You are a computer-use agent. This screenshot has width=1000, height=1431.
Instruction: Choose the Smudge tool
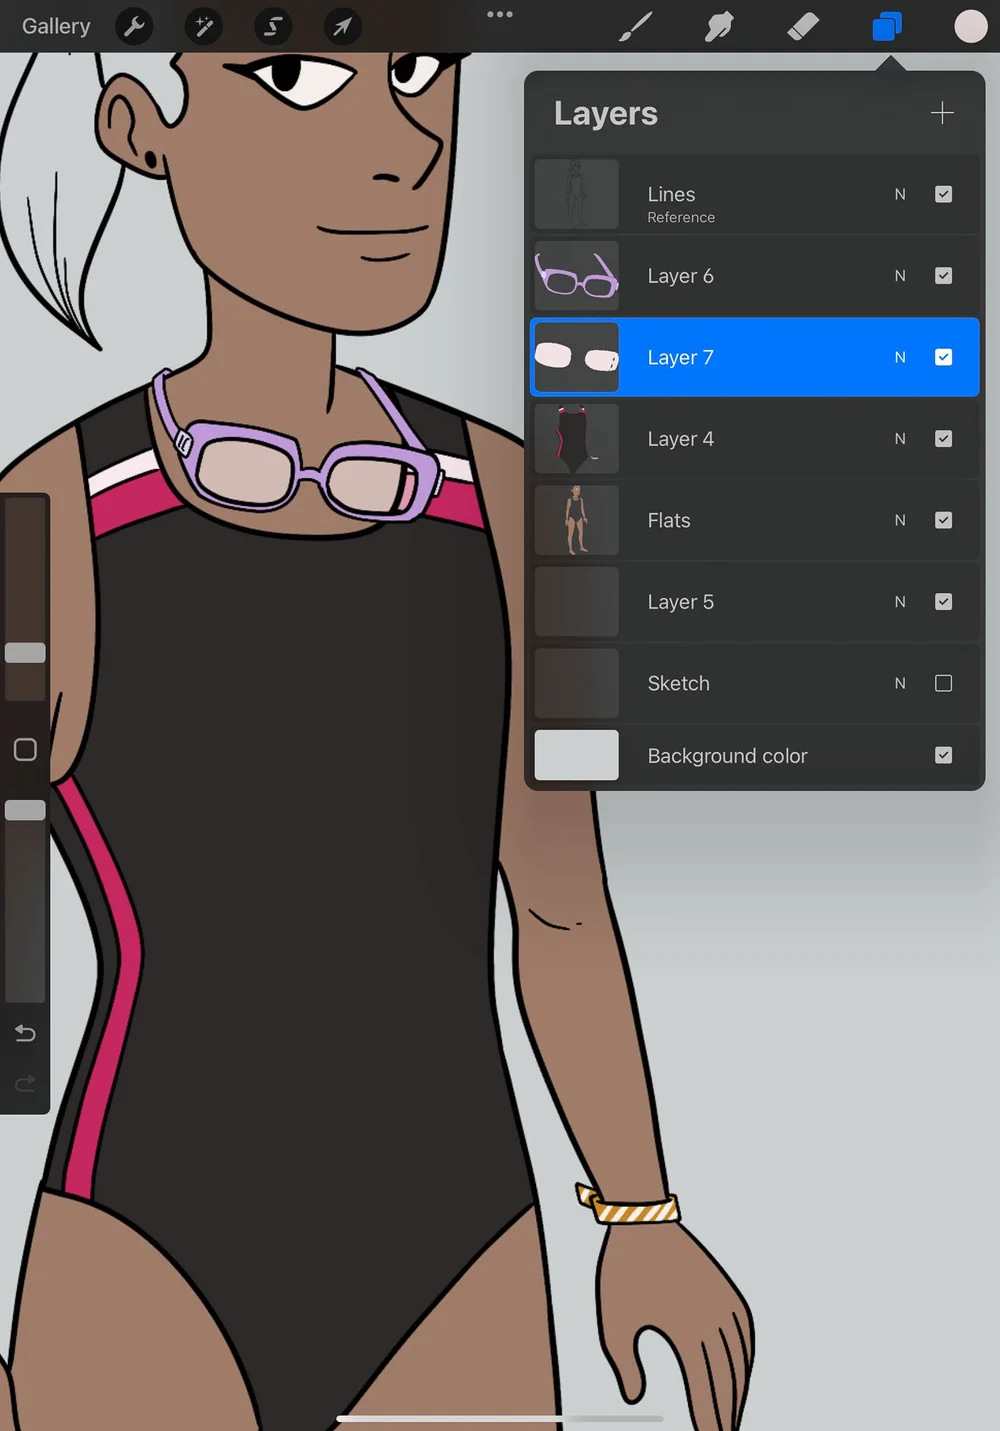719,27
